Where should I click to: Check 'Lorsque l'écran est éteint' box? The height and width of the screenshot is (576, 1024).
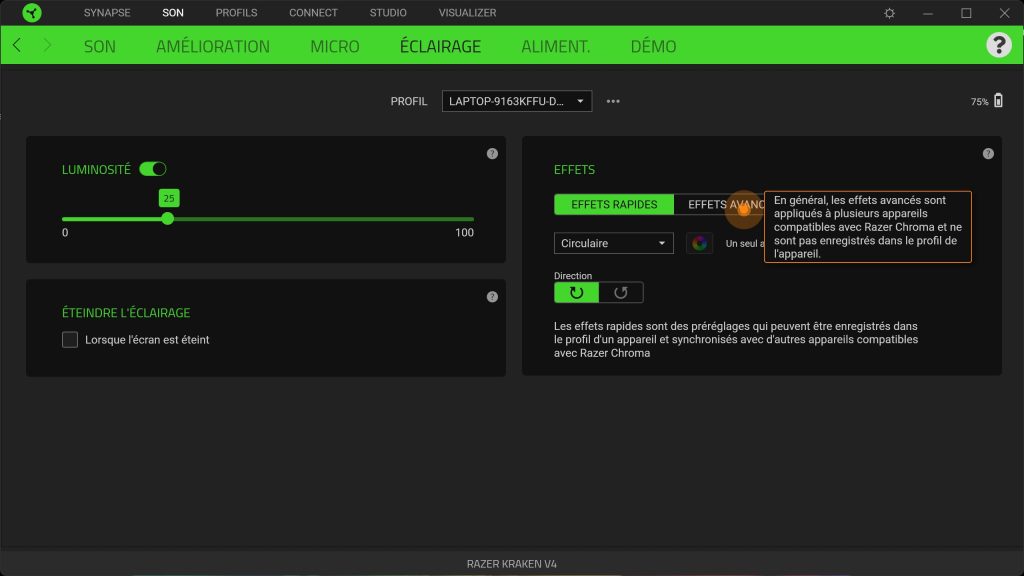pyautogui.click(x=70, y=340)
